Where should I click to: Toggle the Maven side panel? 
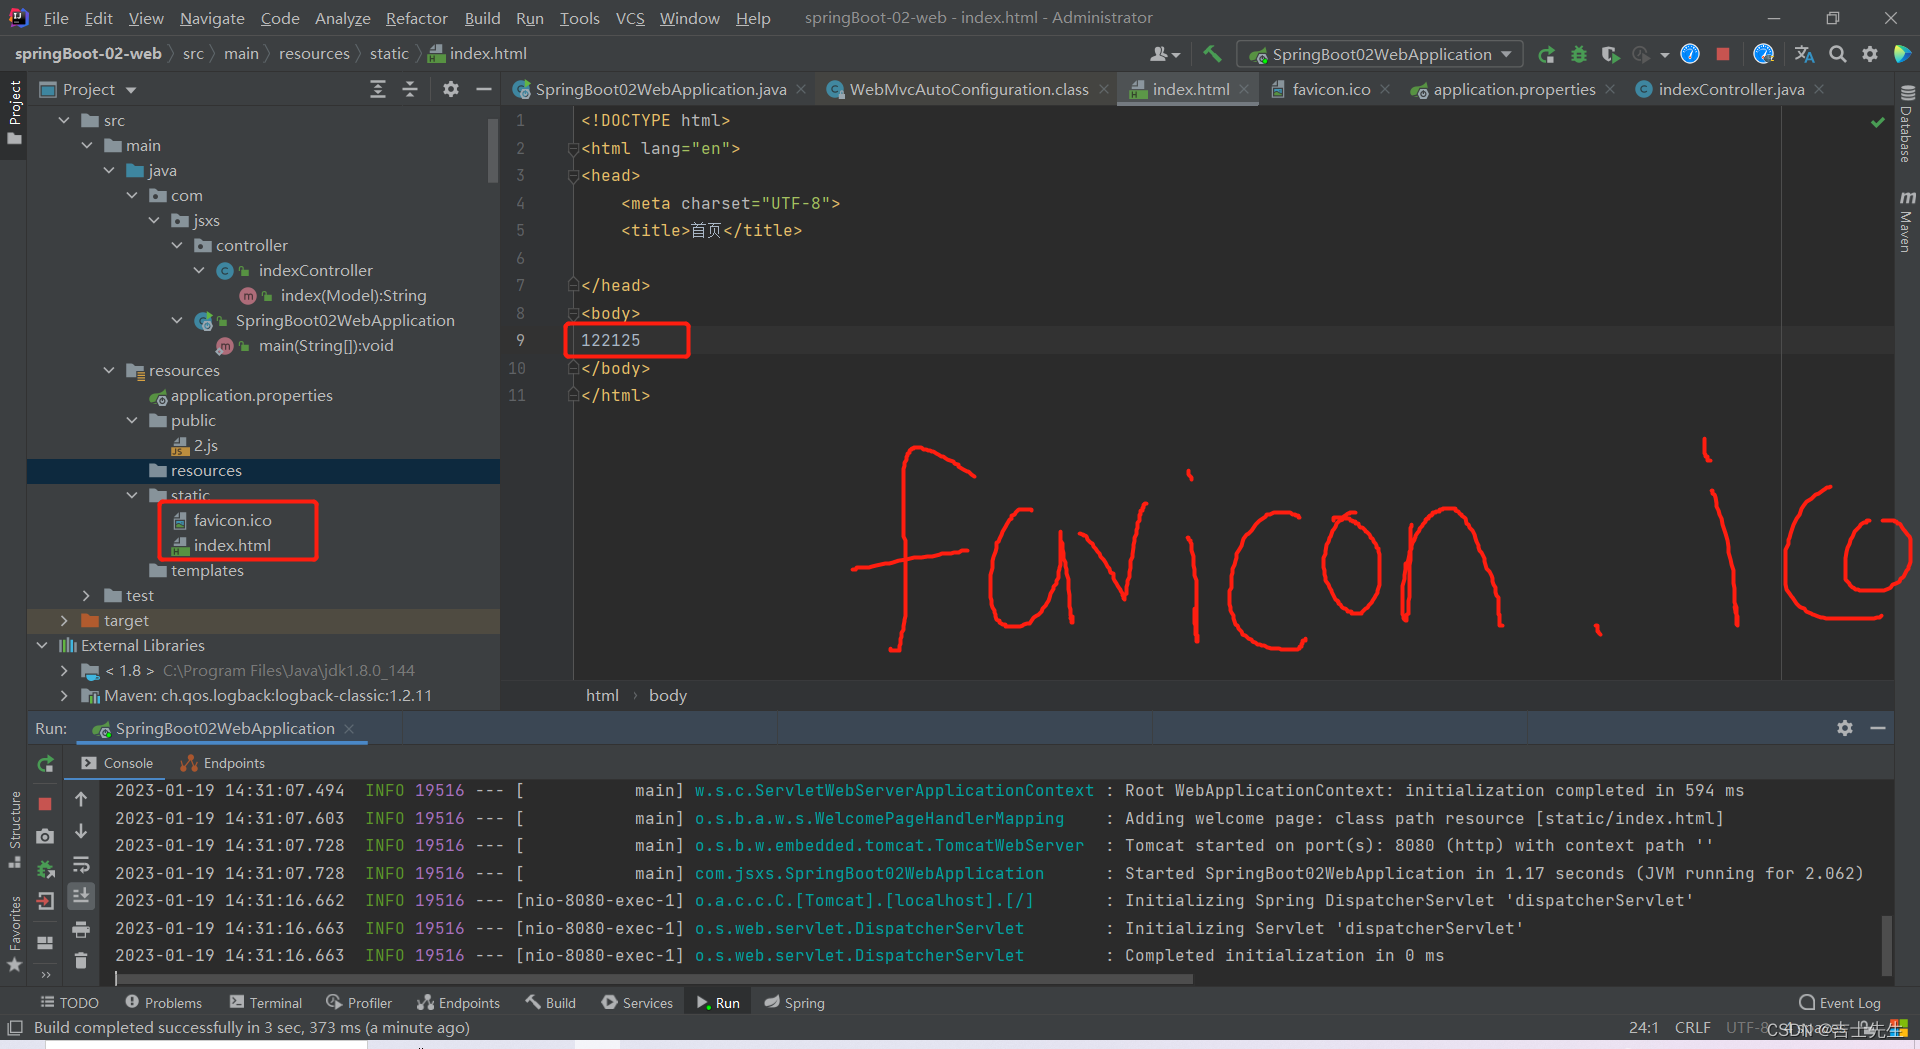coord(1907,222)
